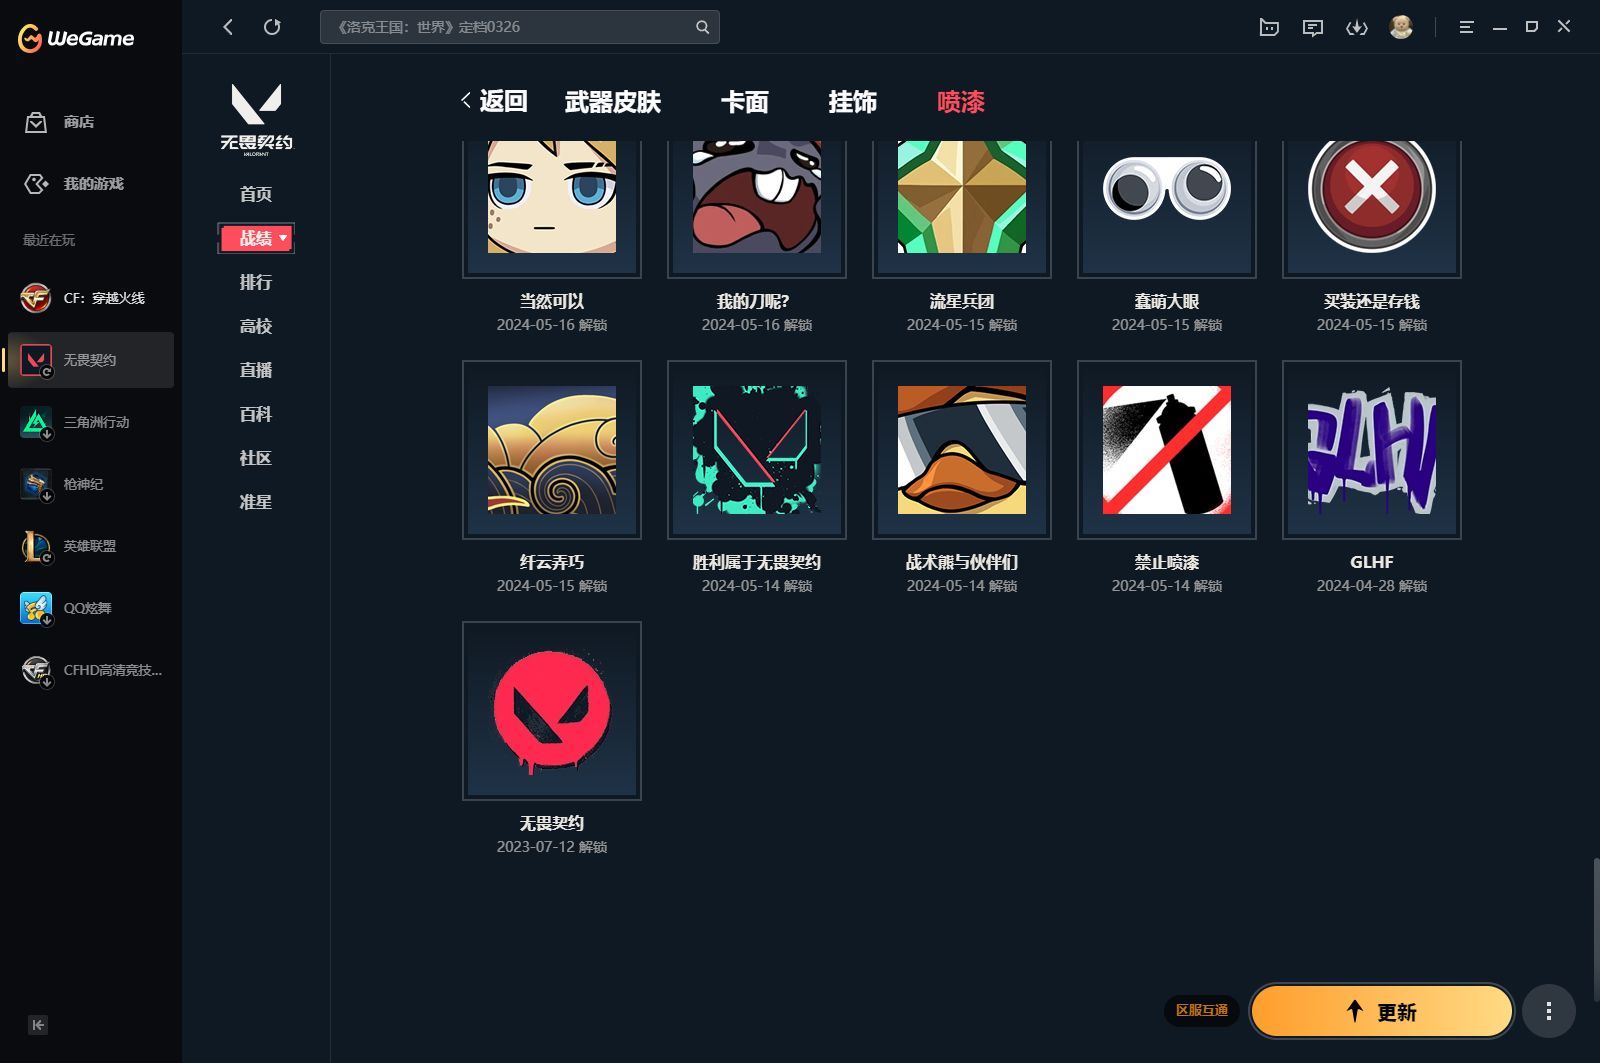Click the 《洛克王国：世界》定档0326 search field
This screenshot has width=1600, height=1063.
pos(500,27)
